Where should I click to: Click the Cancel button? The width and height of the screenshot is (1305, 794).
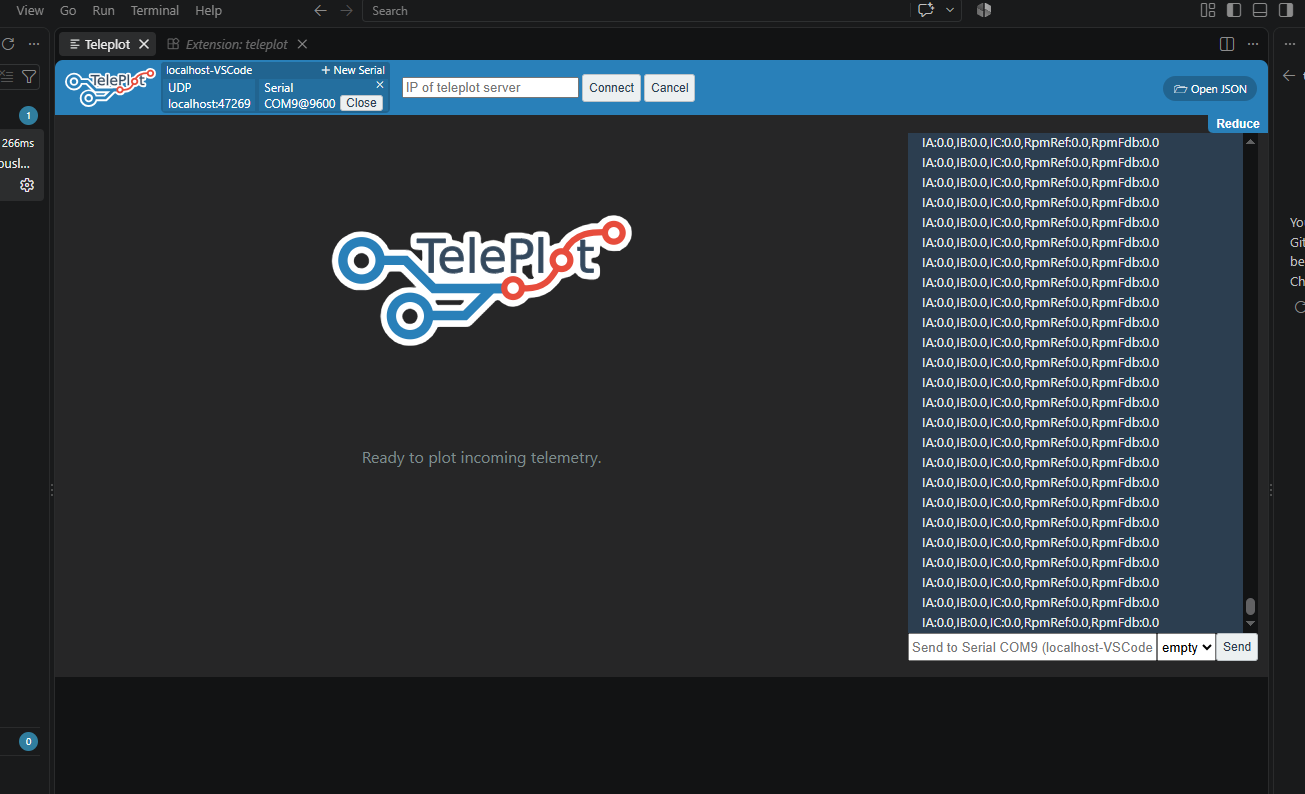coord(669,88)
